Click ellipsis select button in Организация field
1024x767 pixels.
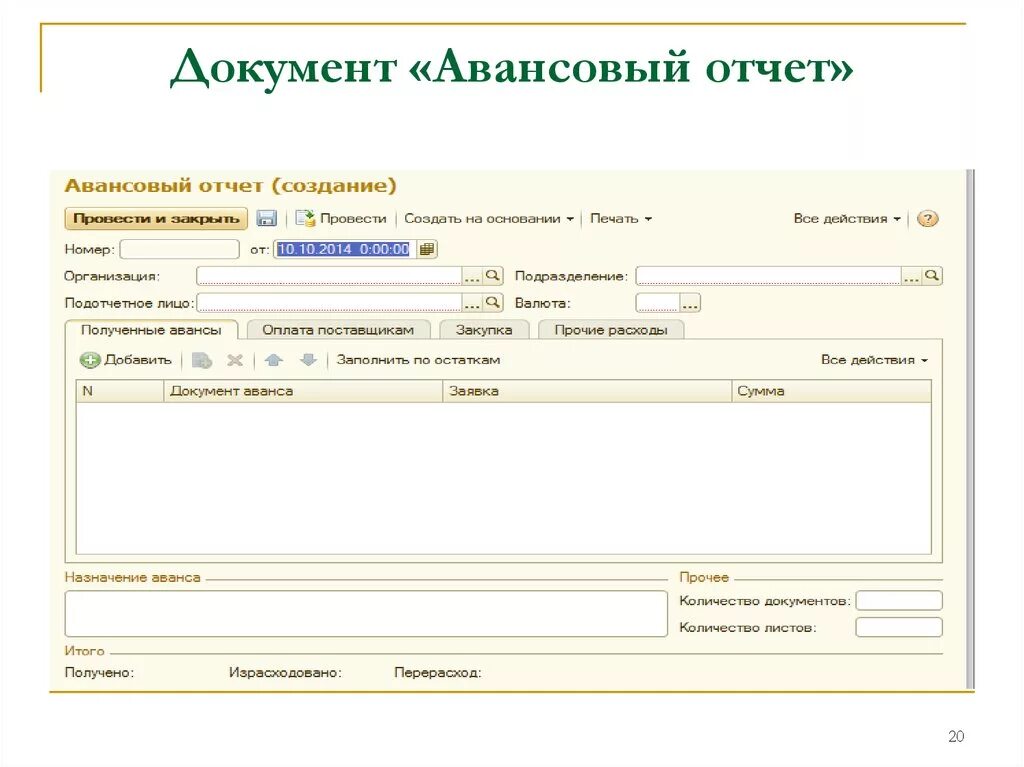(472, 276)
